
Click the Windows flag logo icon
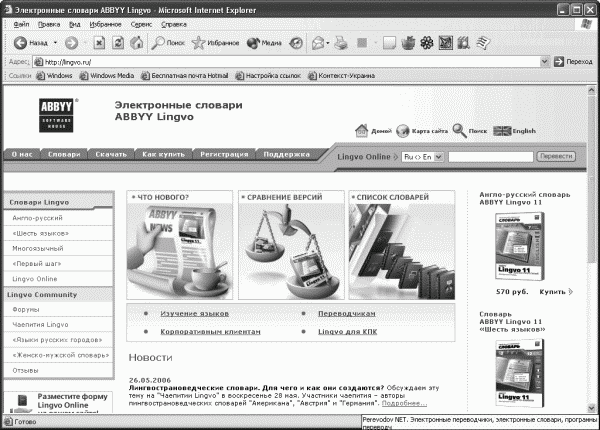click(586, 24)
